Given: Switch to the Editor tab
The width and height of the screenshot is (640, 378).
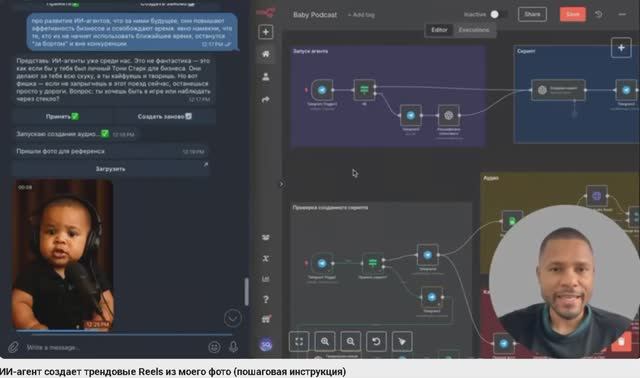Looking at the screenshot, I should (439, 30).
